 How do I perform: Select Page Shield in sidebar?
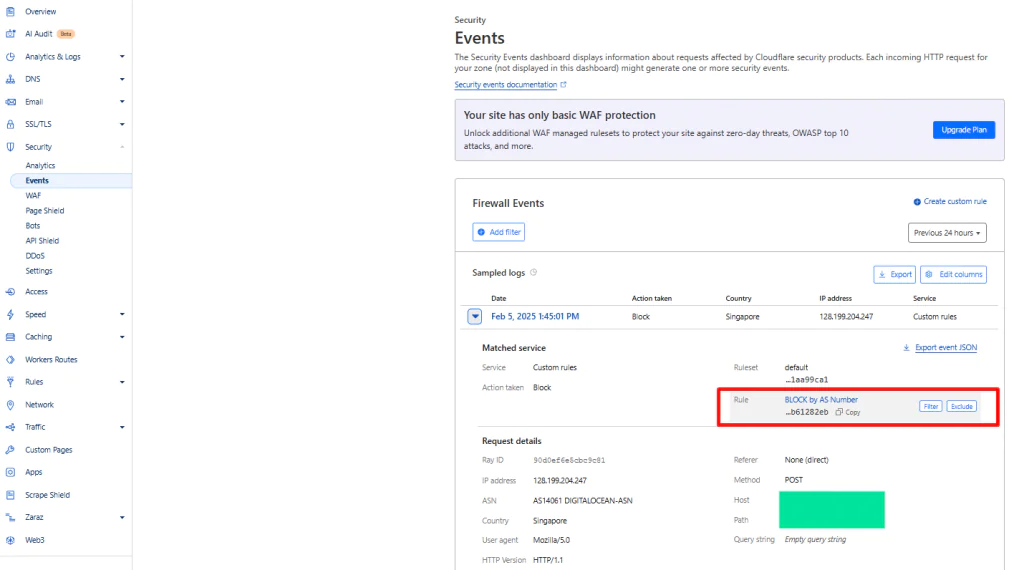44,210
